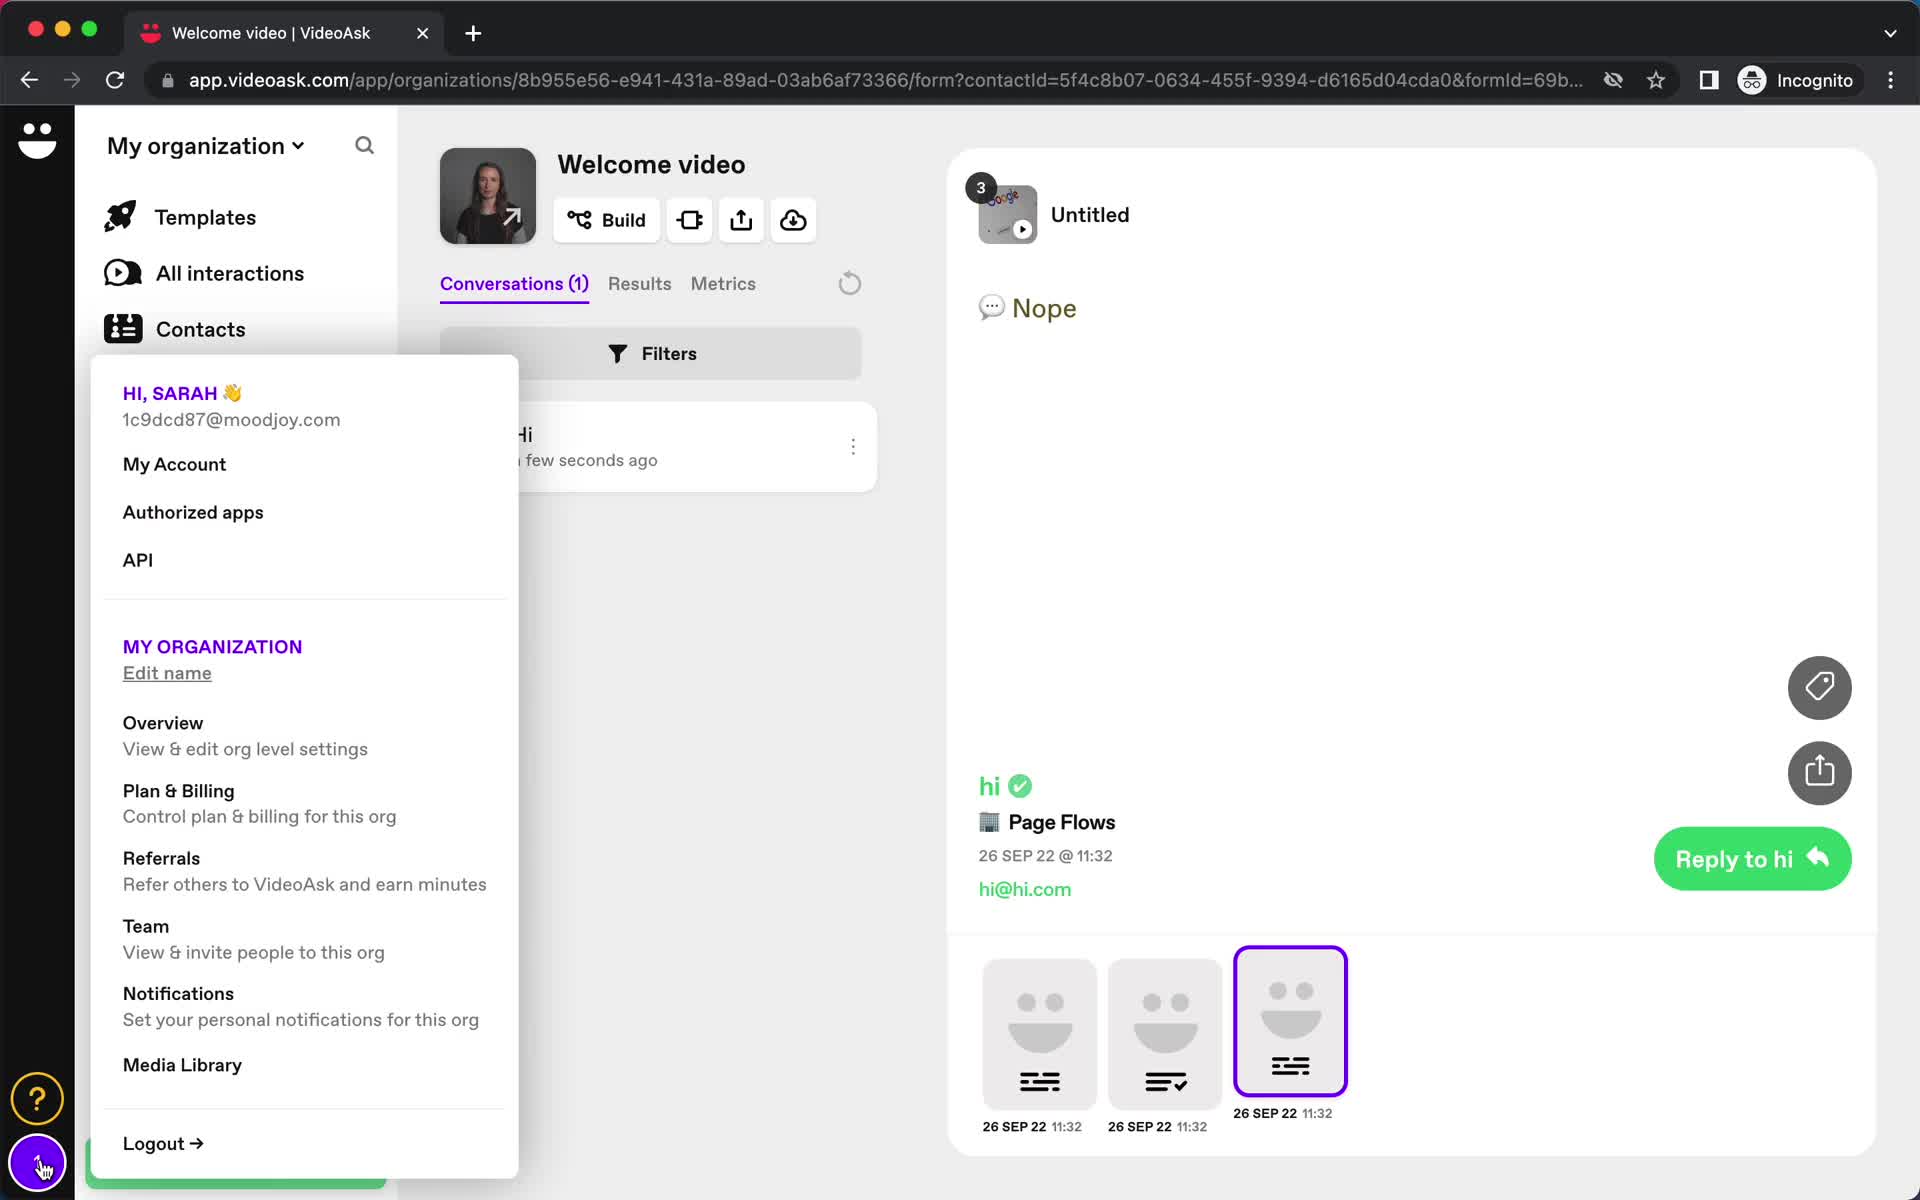Expand the three-dot conversation options menu
This screenshot has height=1200, width=1920.
click(x=854, y=447)
